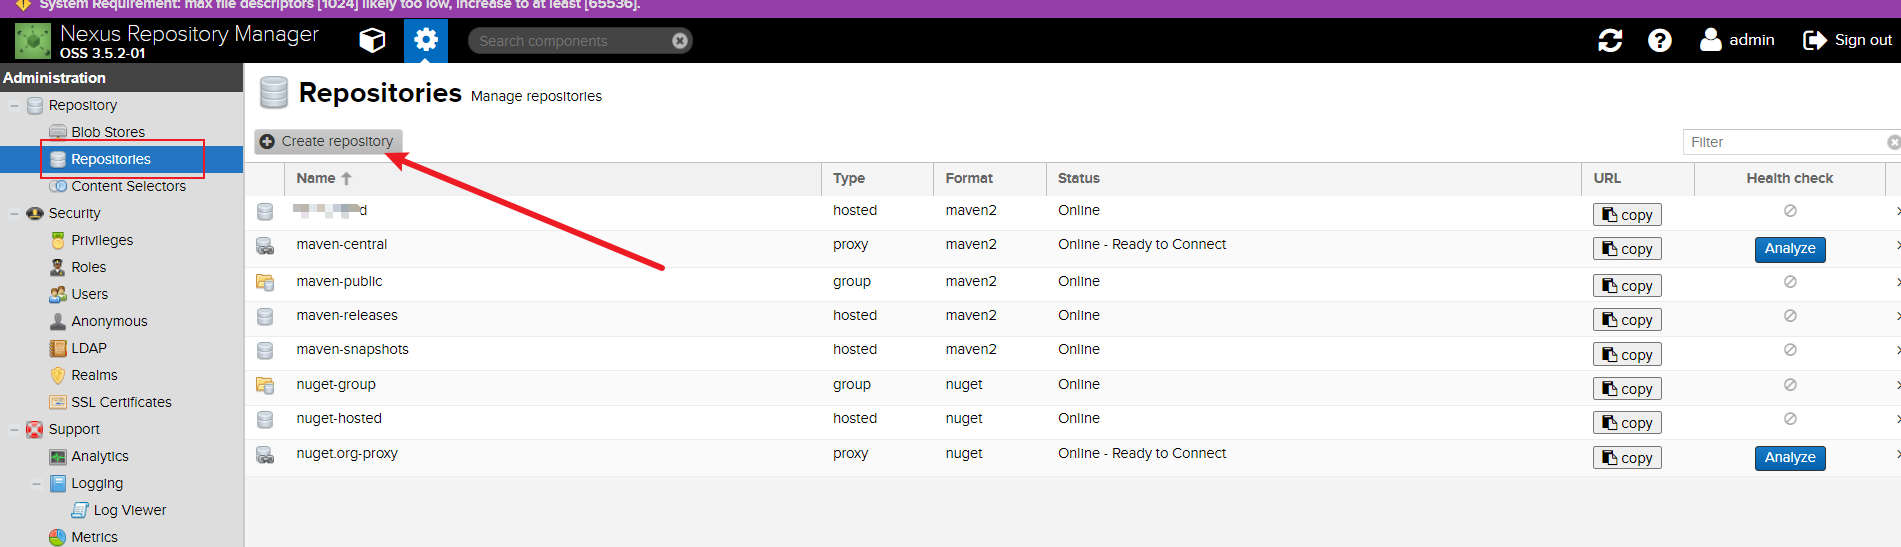
Task: Open the maven-snapshots repository row
Action: [x=352, y=350]
